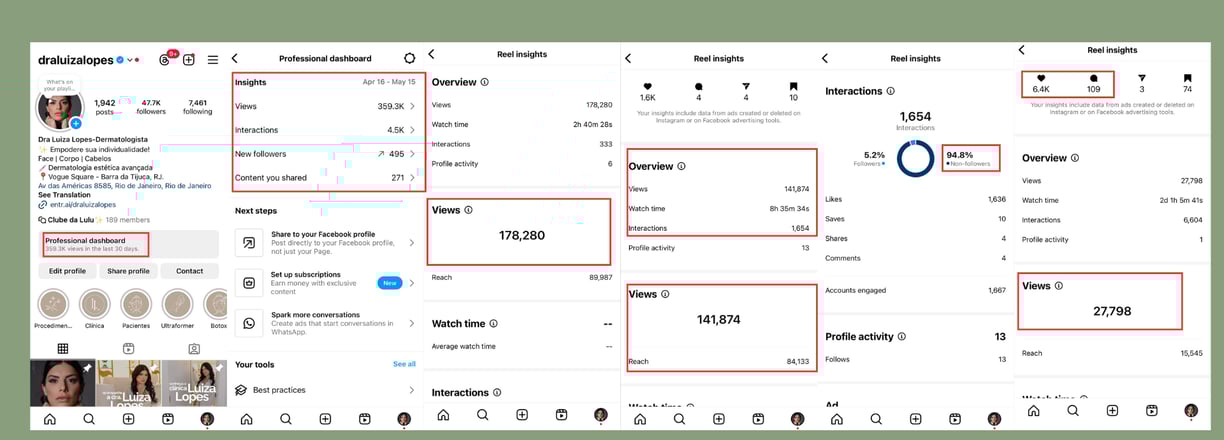Open Ultraformer story highlight
The image size is (1224, 440).
click(x=177, y=309)
